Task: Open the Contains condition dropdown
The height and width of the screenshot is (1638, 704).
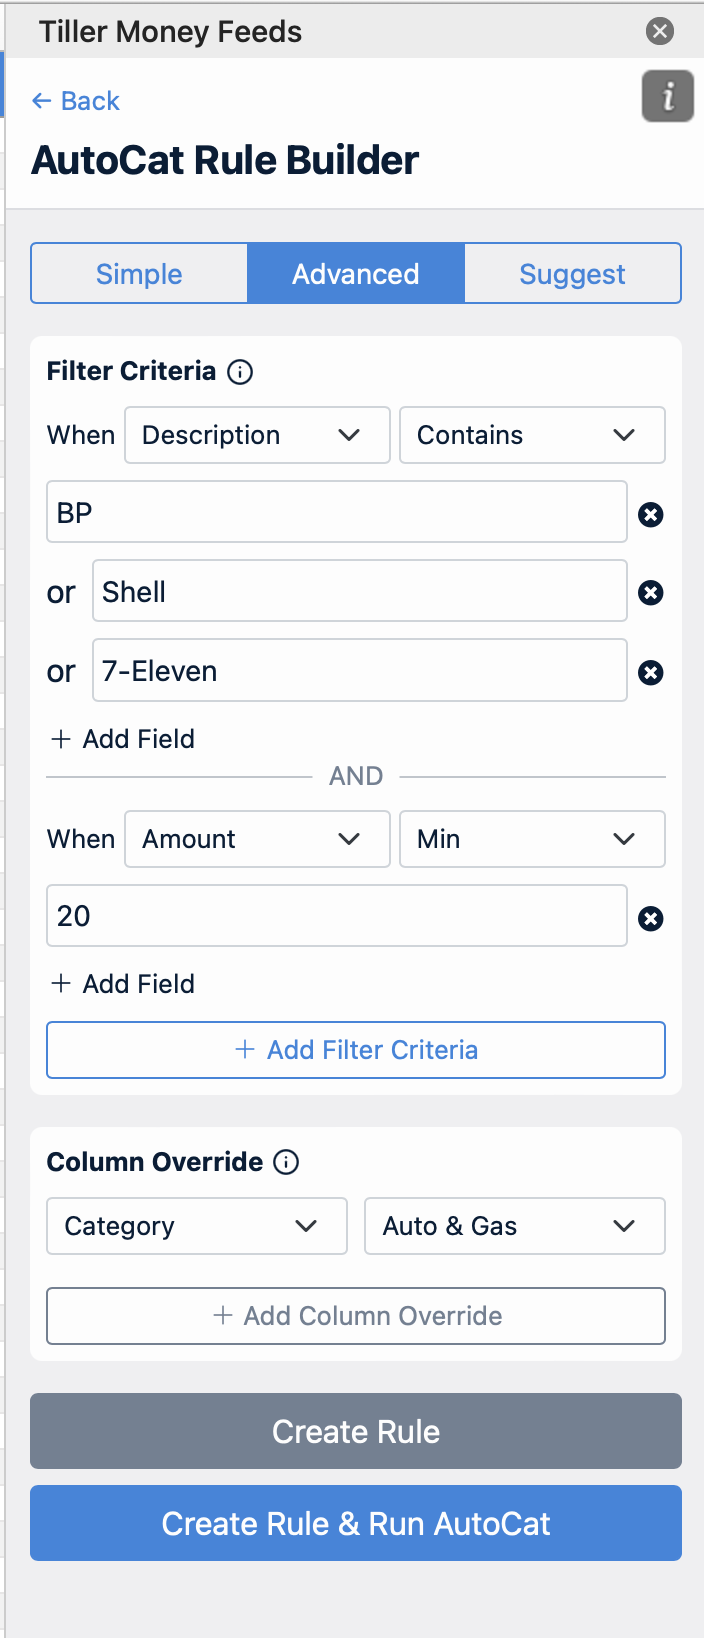Action: 532,435
